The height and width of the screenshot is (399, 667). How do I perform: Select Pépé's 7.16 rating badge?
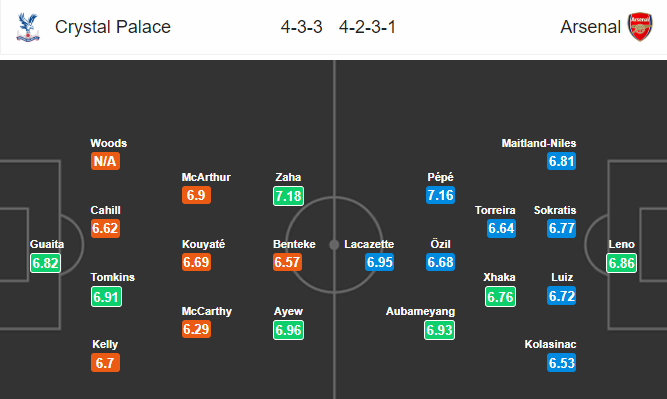pyautogui.click(x=440, y=195)
